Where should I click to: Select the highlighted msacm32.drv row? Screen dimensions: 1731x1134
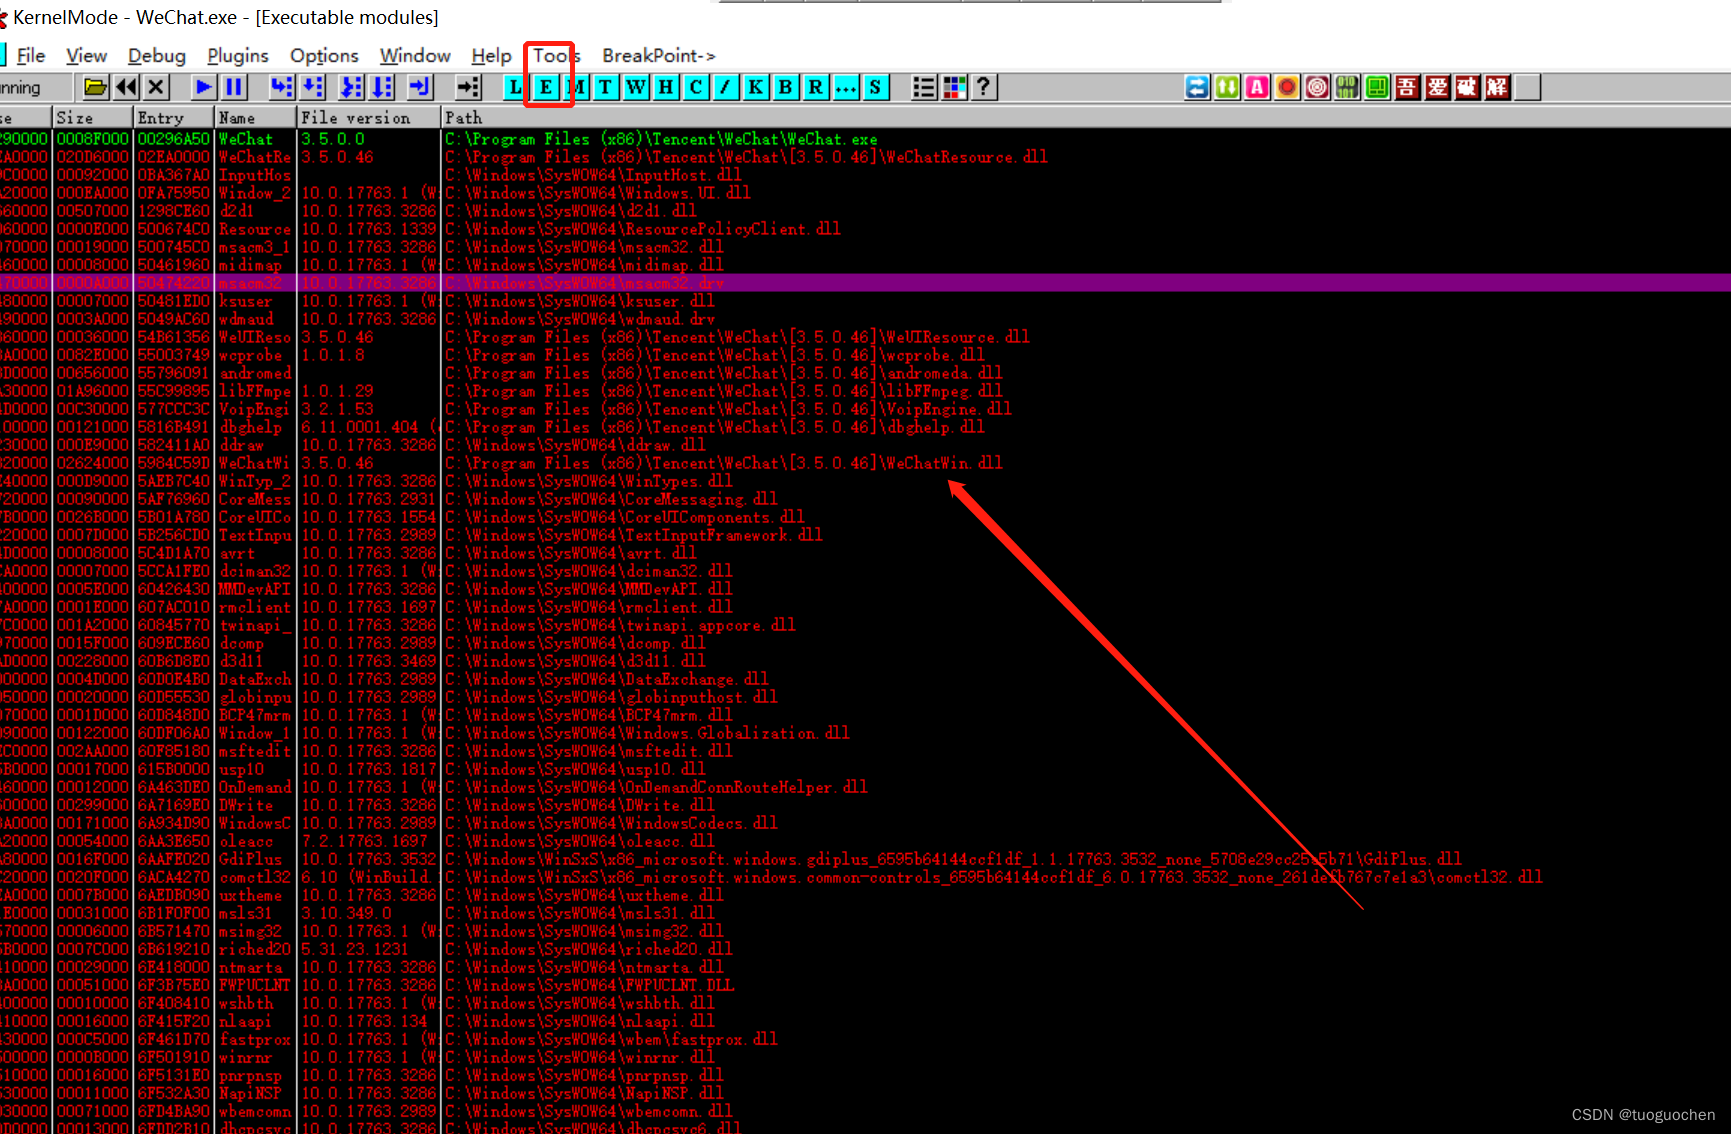(x=865, y=283)
